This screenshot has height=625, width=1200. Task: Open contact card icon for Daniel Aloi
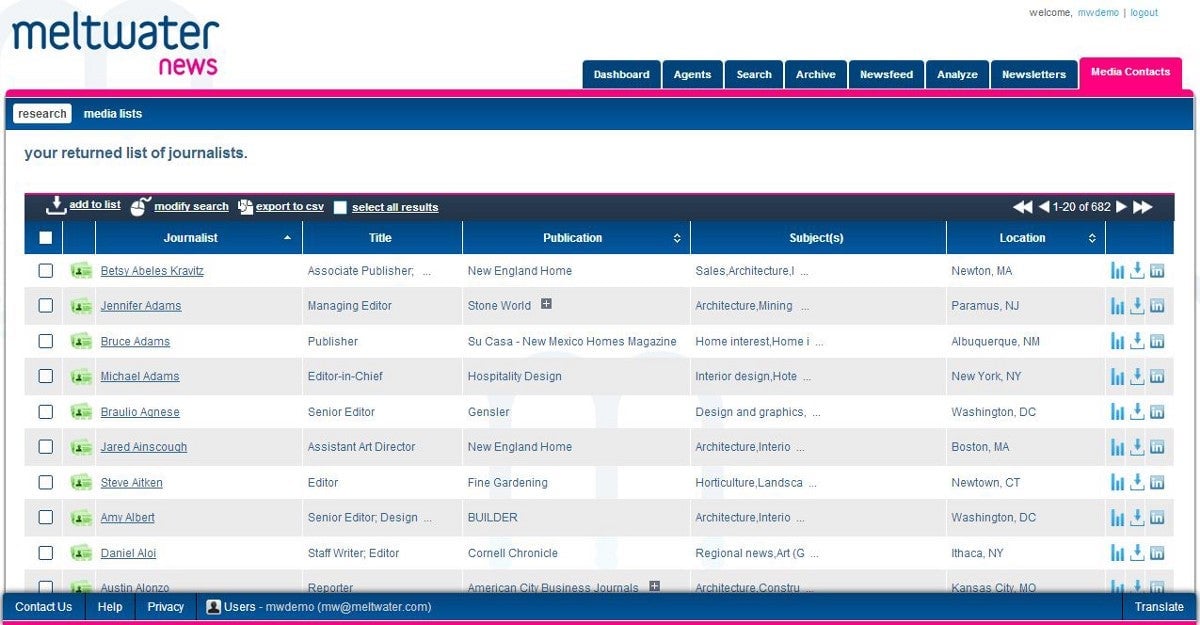click(x=81, y=553)
